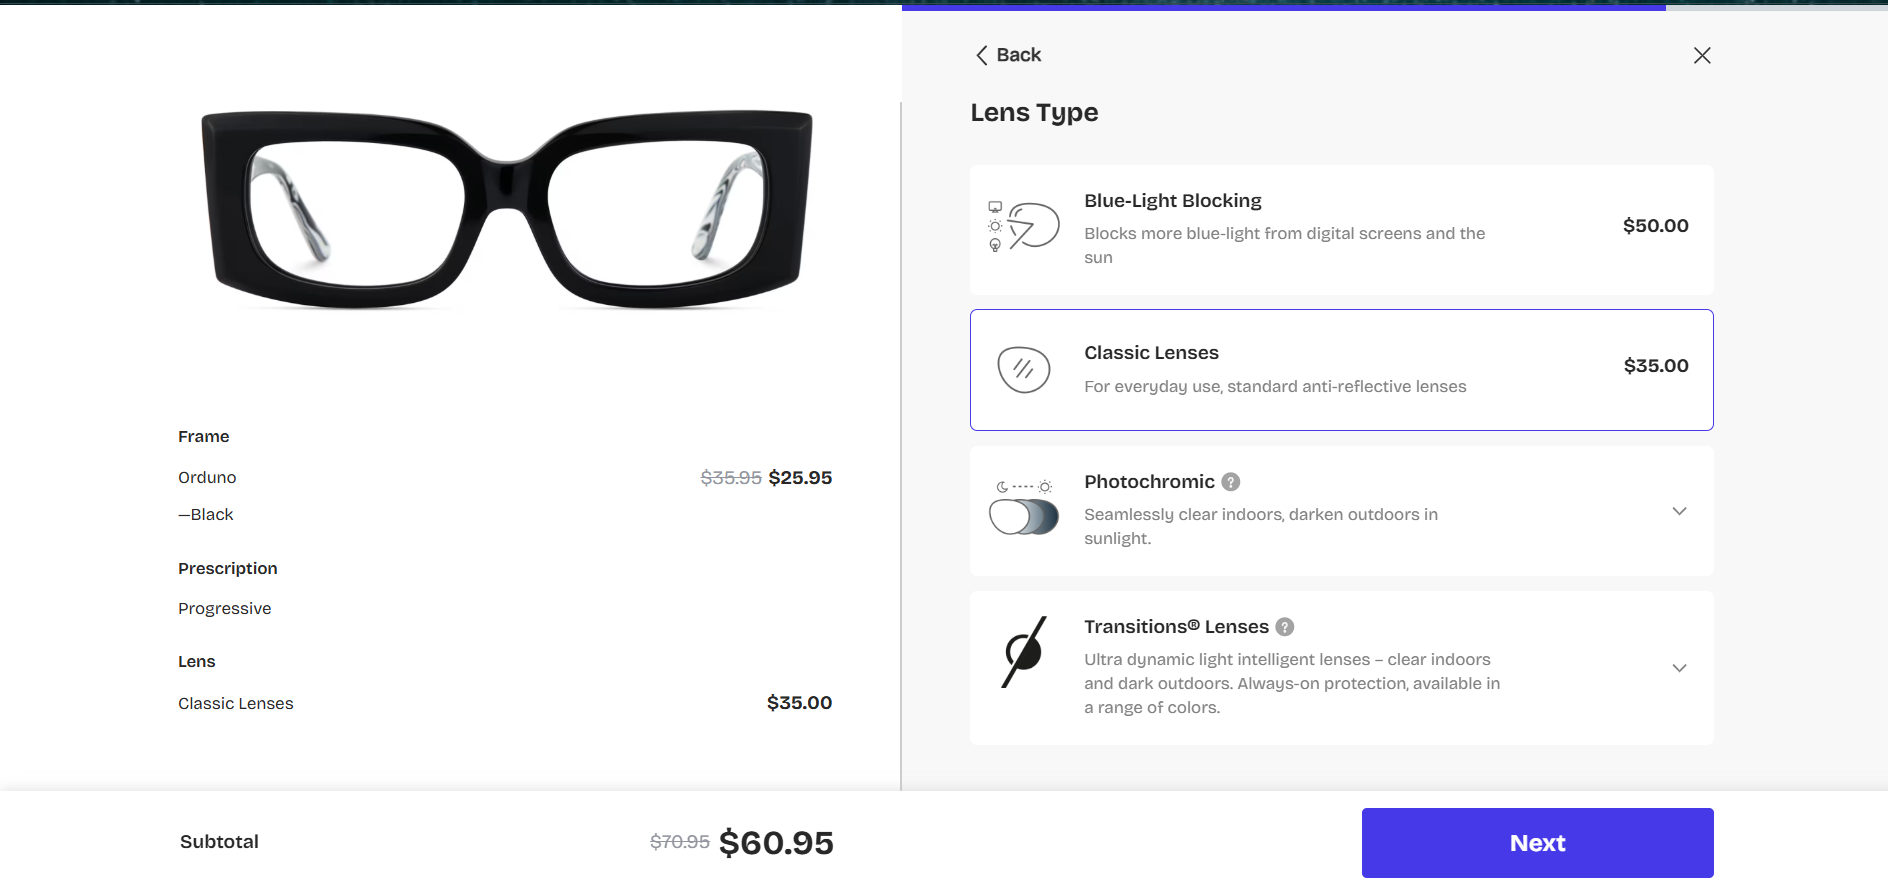
Task: Open the Transitions Lenses help question mark
Action: point(1285,627)
